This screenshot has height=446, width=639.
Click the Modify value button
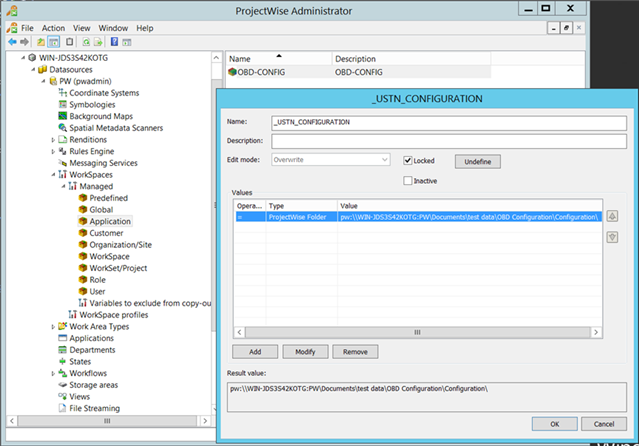click(x=305, y=351)
